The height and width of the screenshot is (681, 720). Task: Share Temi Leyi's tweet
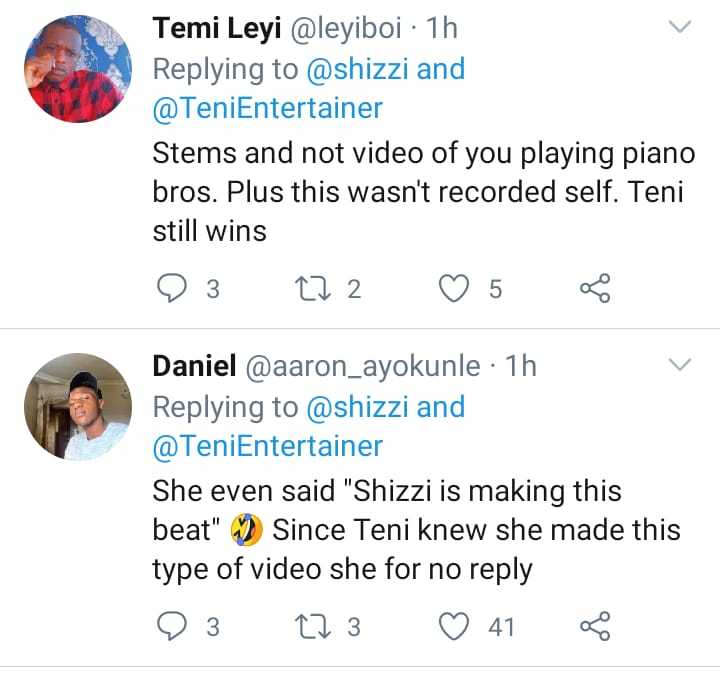click(595, 289)
